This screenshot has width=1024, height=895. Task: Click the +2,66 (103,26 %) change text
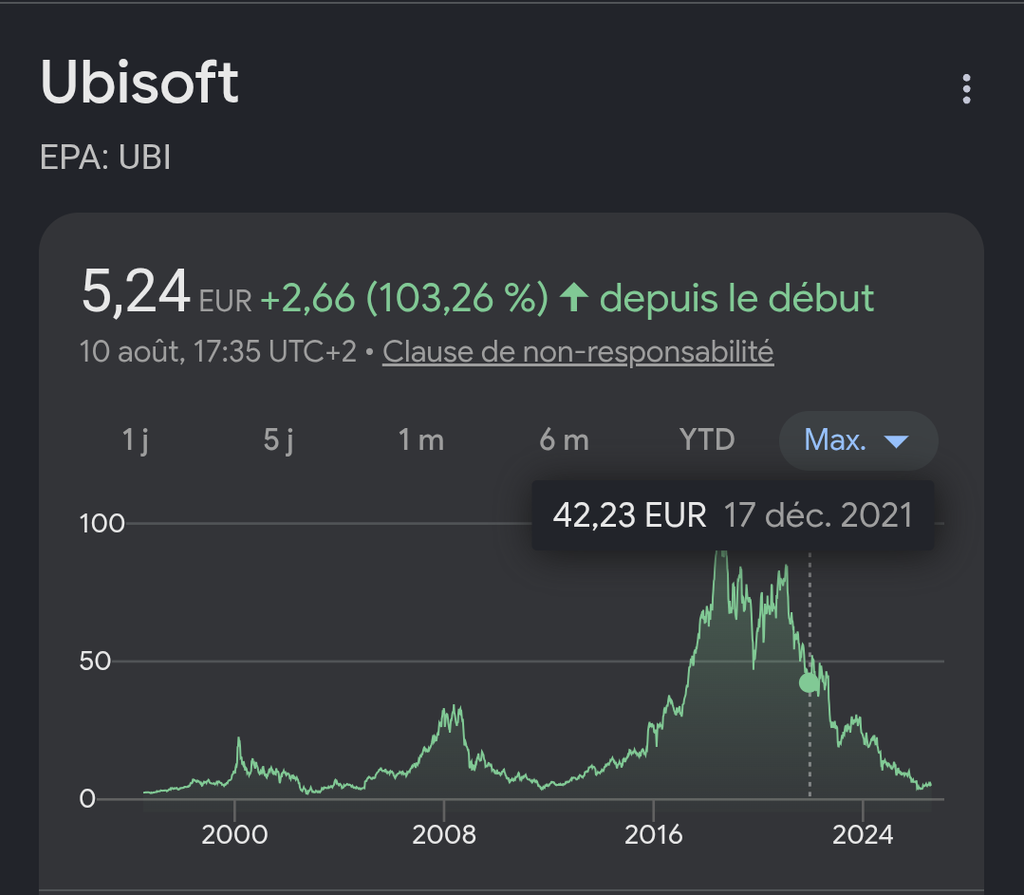(x=405, y=299)
